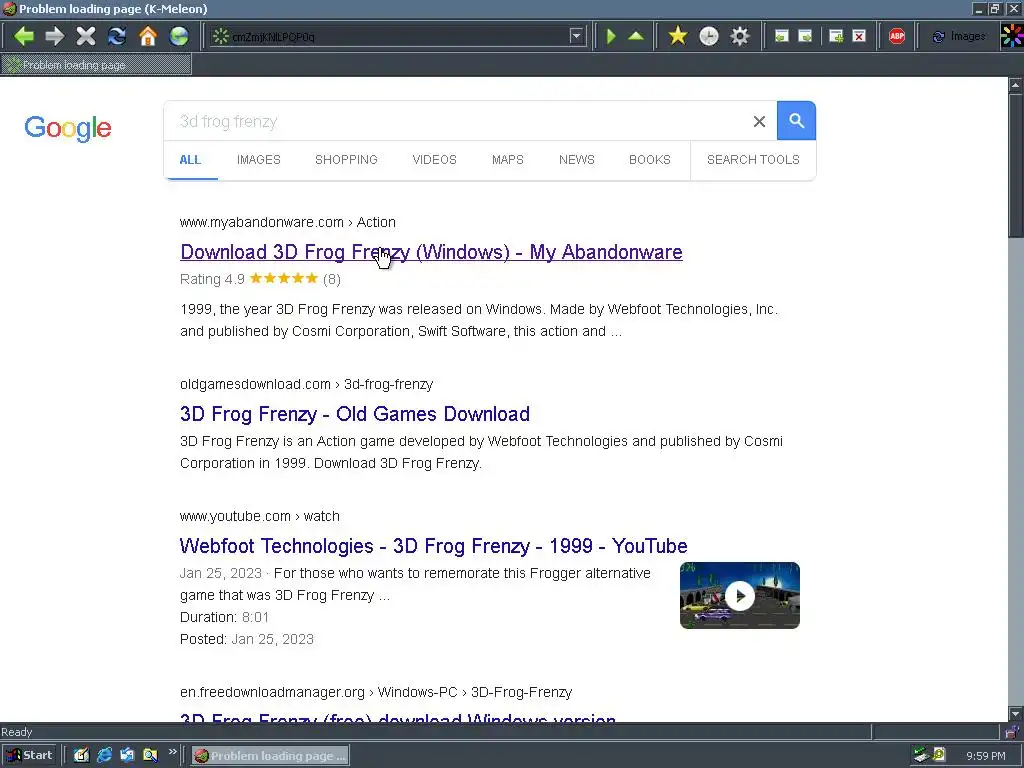Click the gray Forward arrow
The height and width of the screenshot is (768, 1024).
point(55,36)
